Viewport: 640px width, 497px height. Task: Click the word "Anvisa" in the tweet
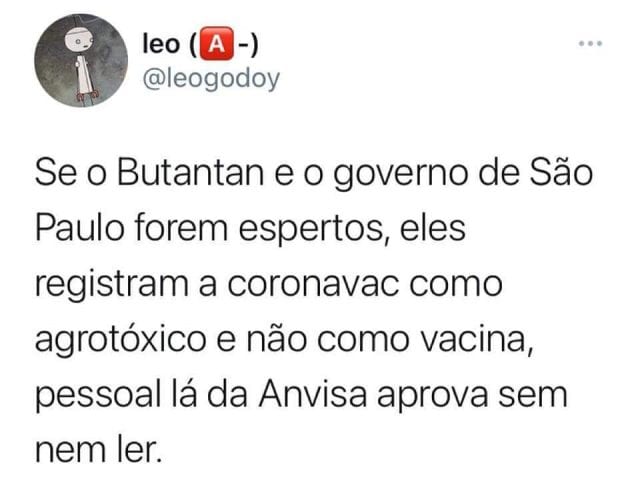312,394
